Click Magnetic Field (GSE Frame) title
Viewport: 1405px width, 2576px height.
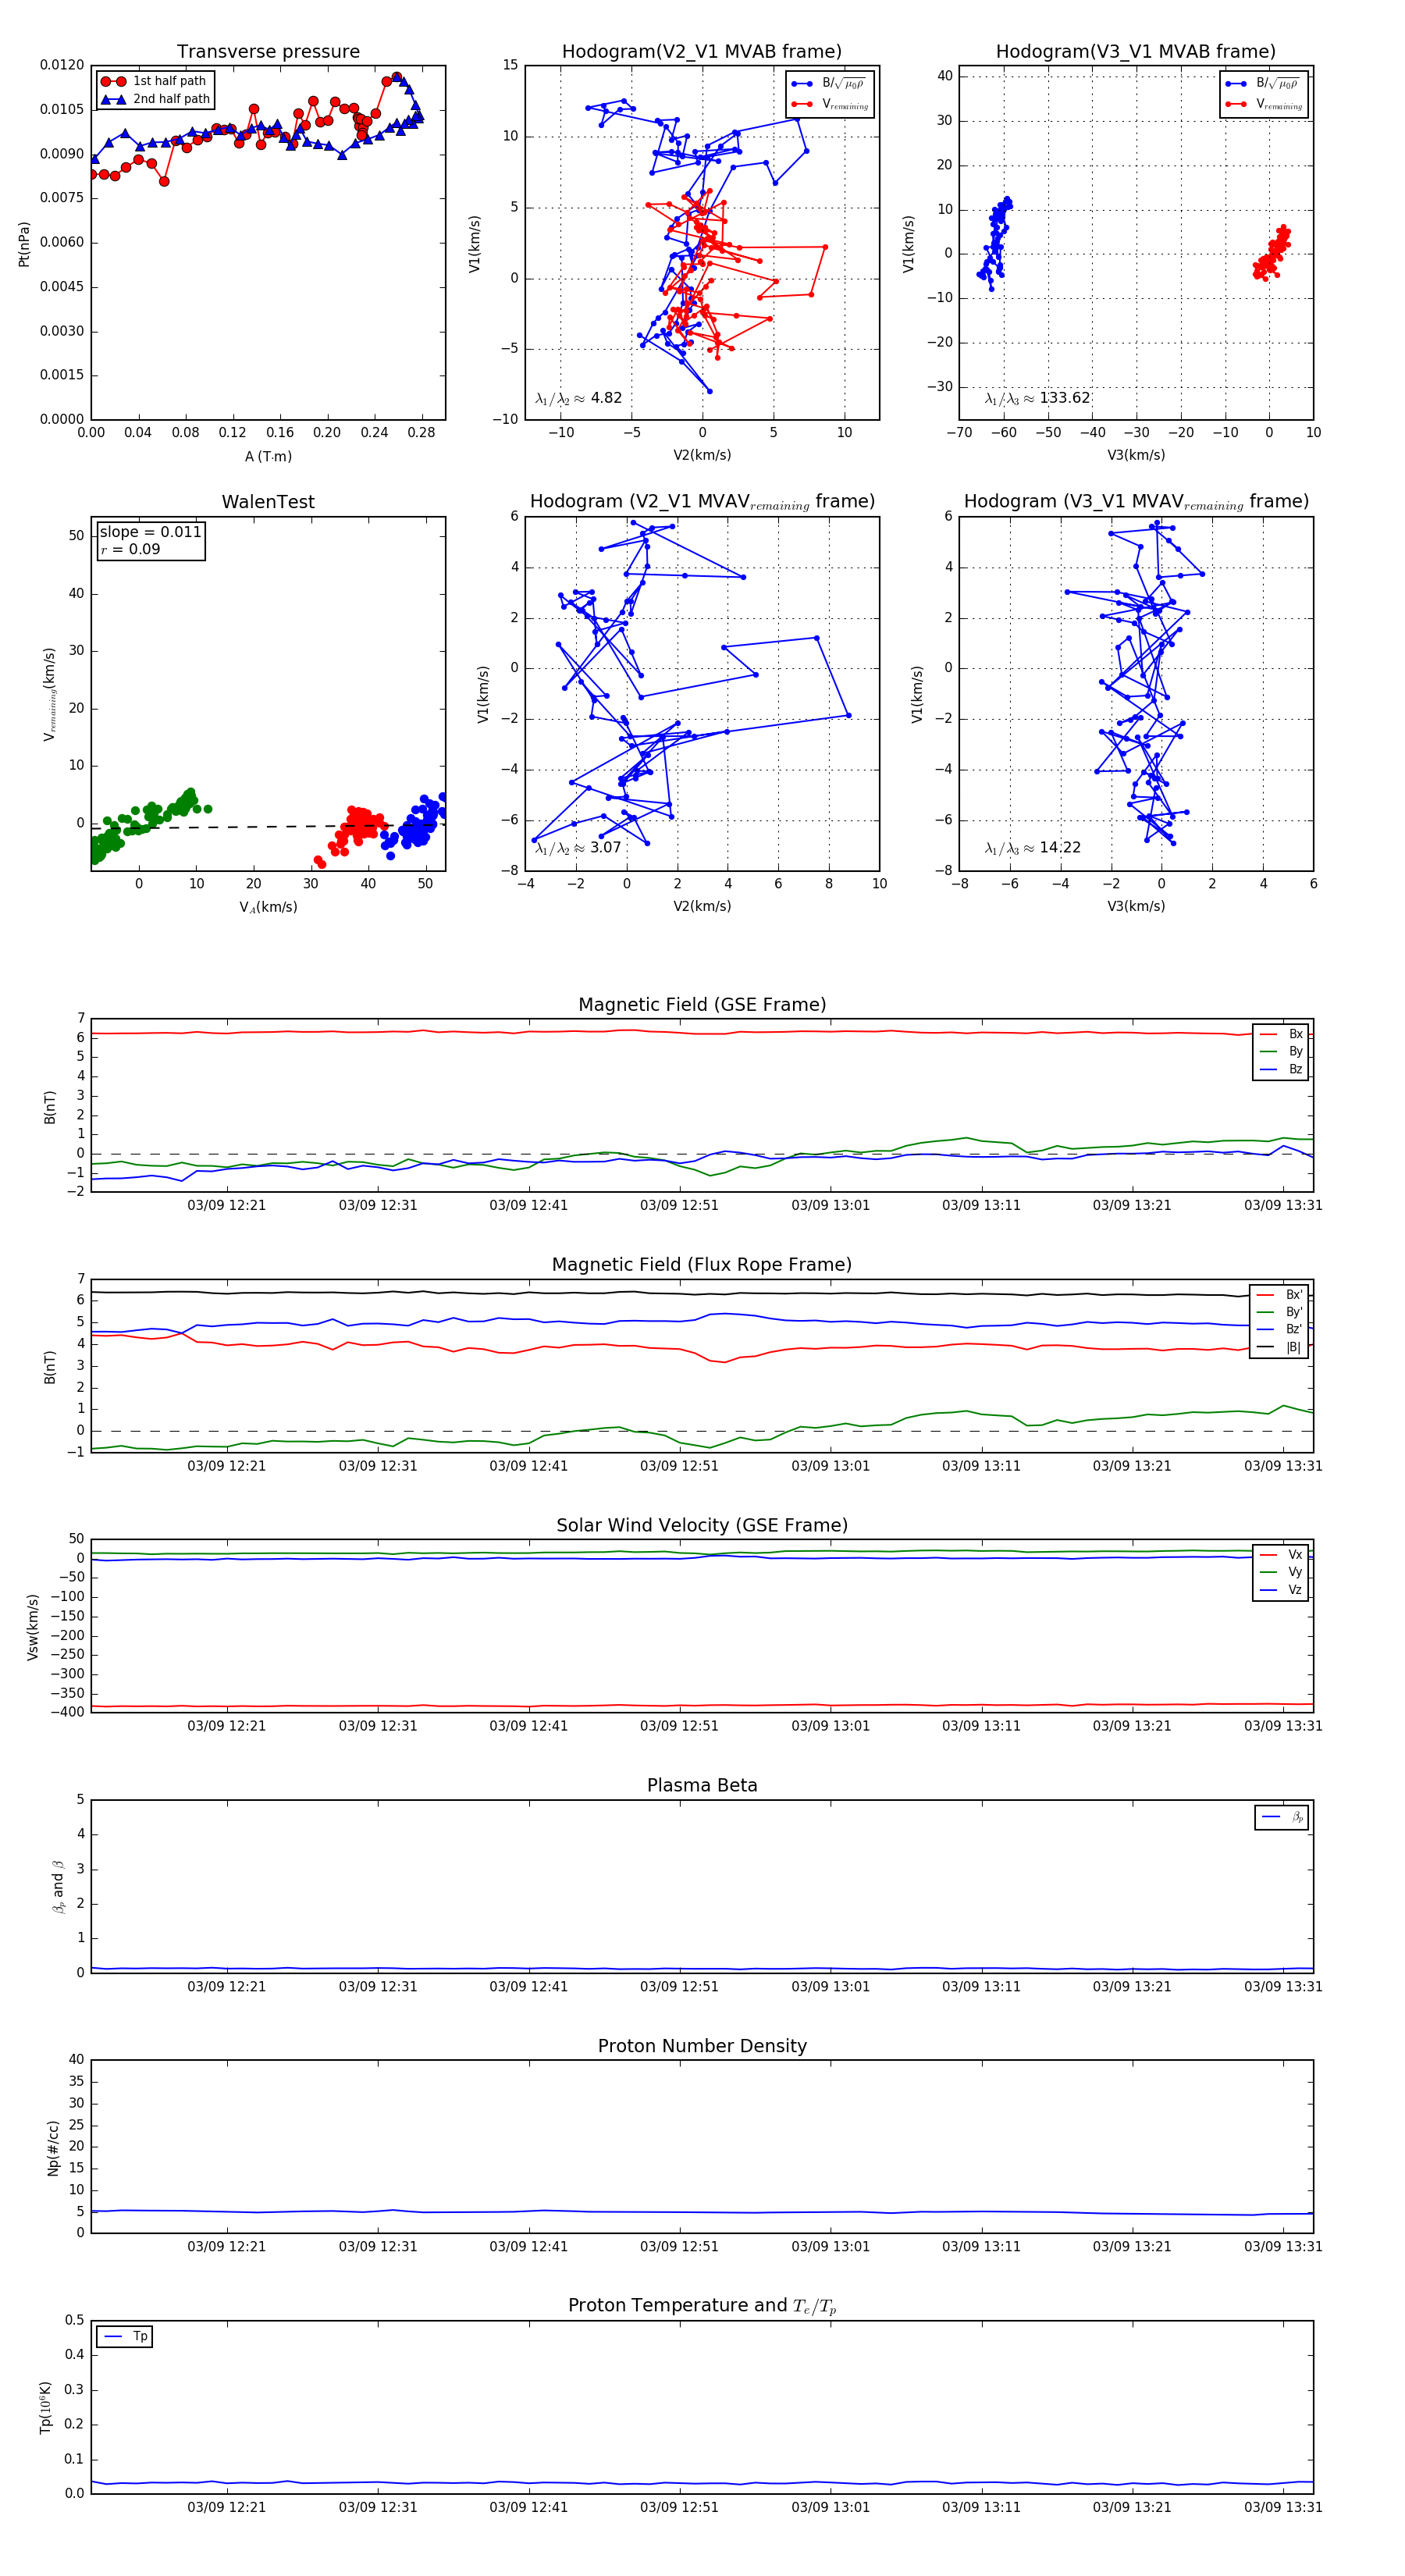(x=702, y=1004)
